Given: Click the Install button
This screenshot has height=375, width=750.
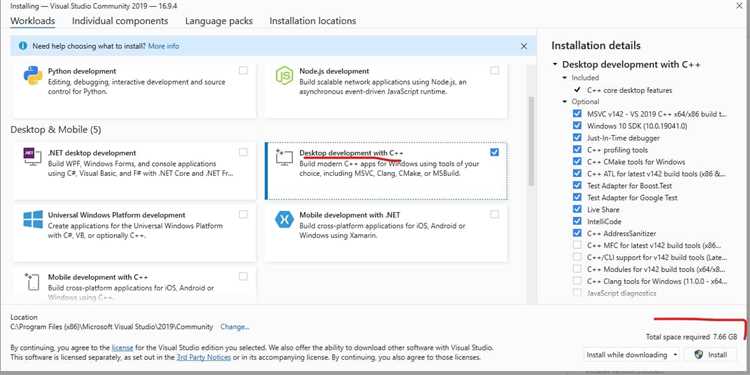Looking at the screenshot, I should (711, 355).
